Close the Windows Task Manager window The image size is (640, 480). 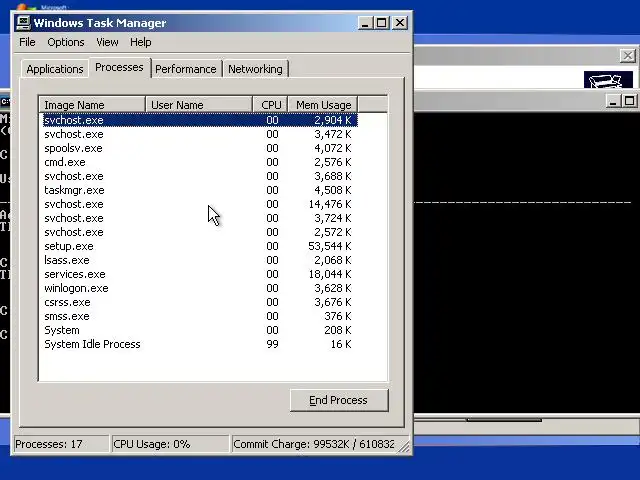[x=400, y=23]
